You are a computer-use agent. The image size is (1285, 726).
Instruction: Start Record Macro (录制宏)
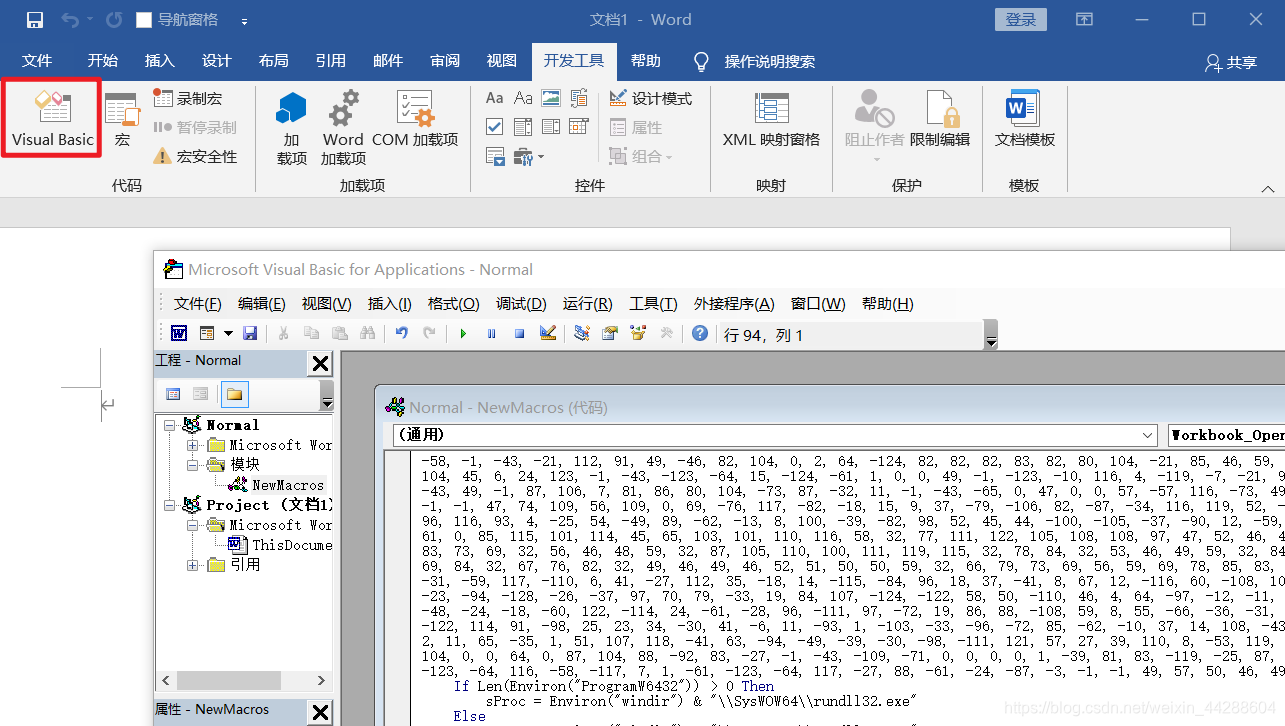coord(188,98)
